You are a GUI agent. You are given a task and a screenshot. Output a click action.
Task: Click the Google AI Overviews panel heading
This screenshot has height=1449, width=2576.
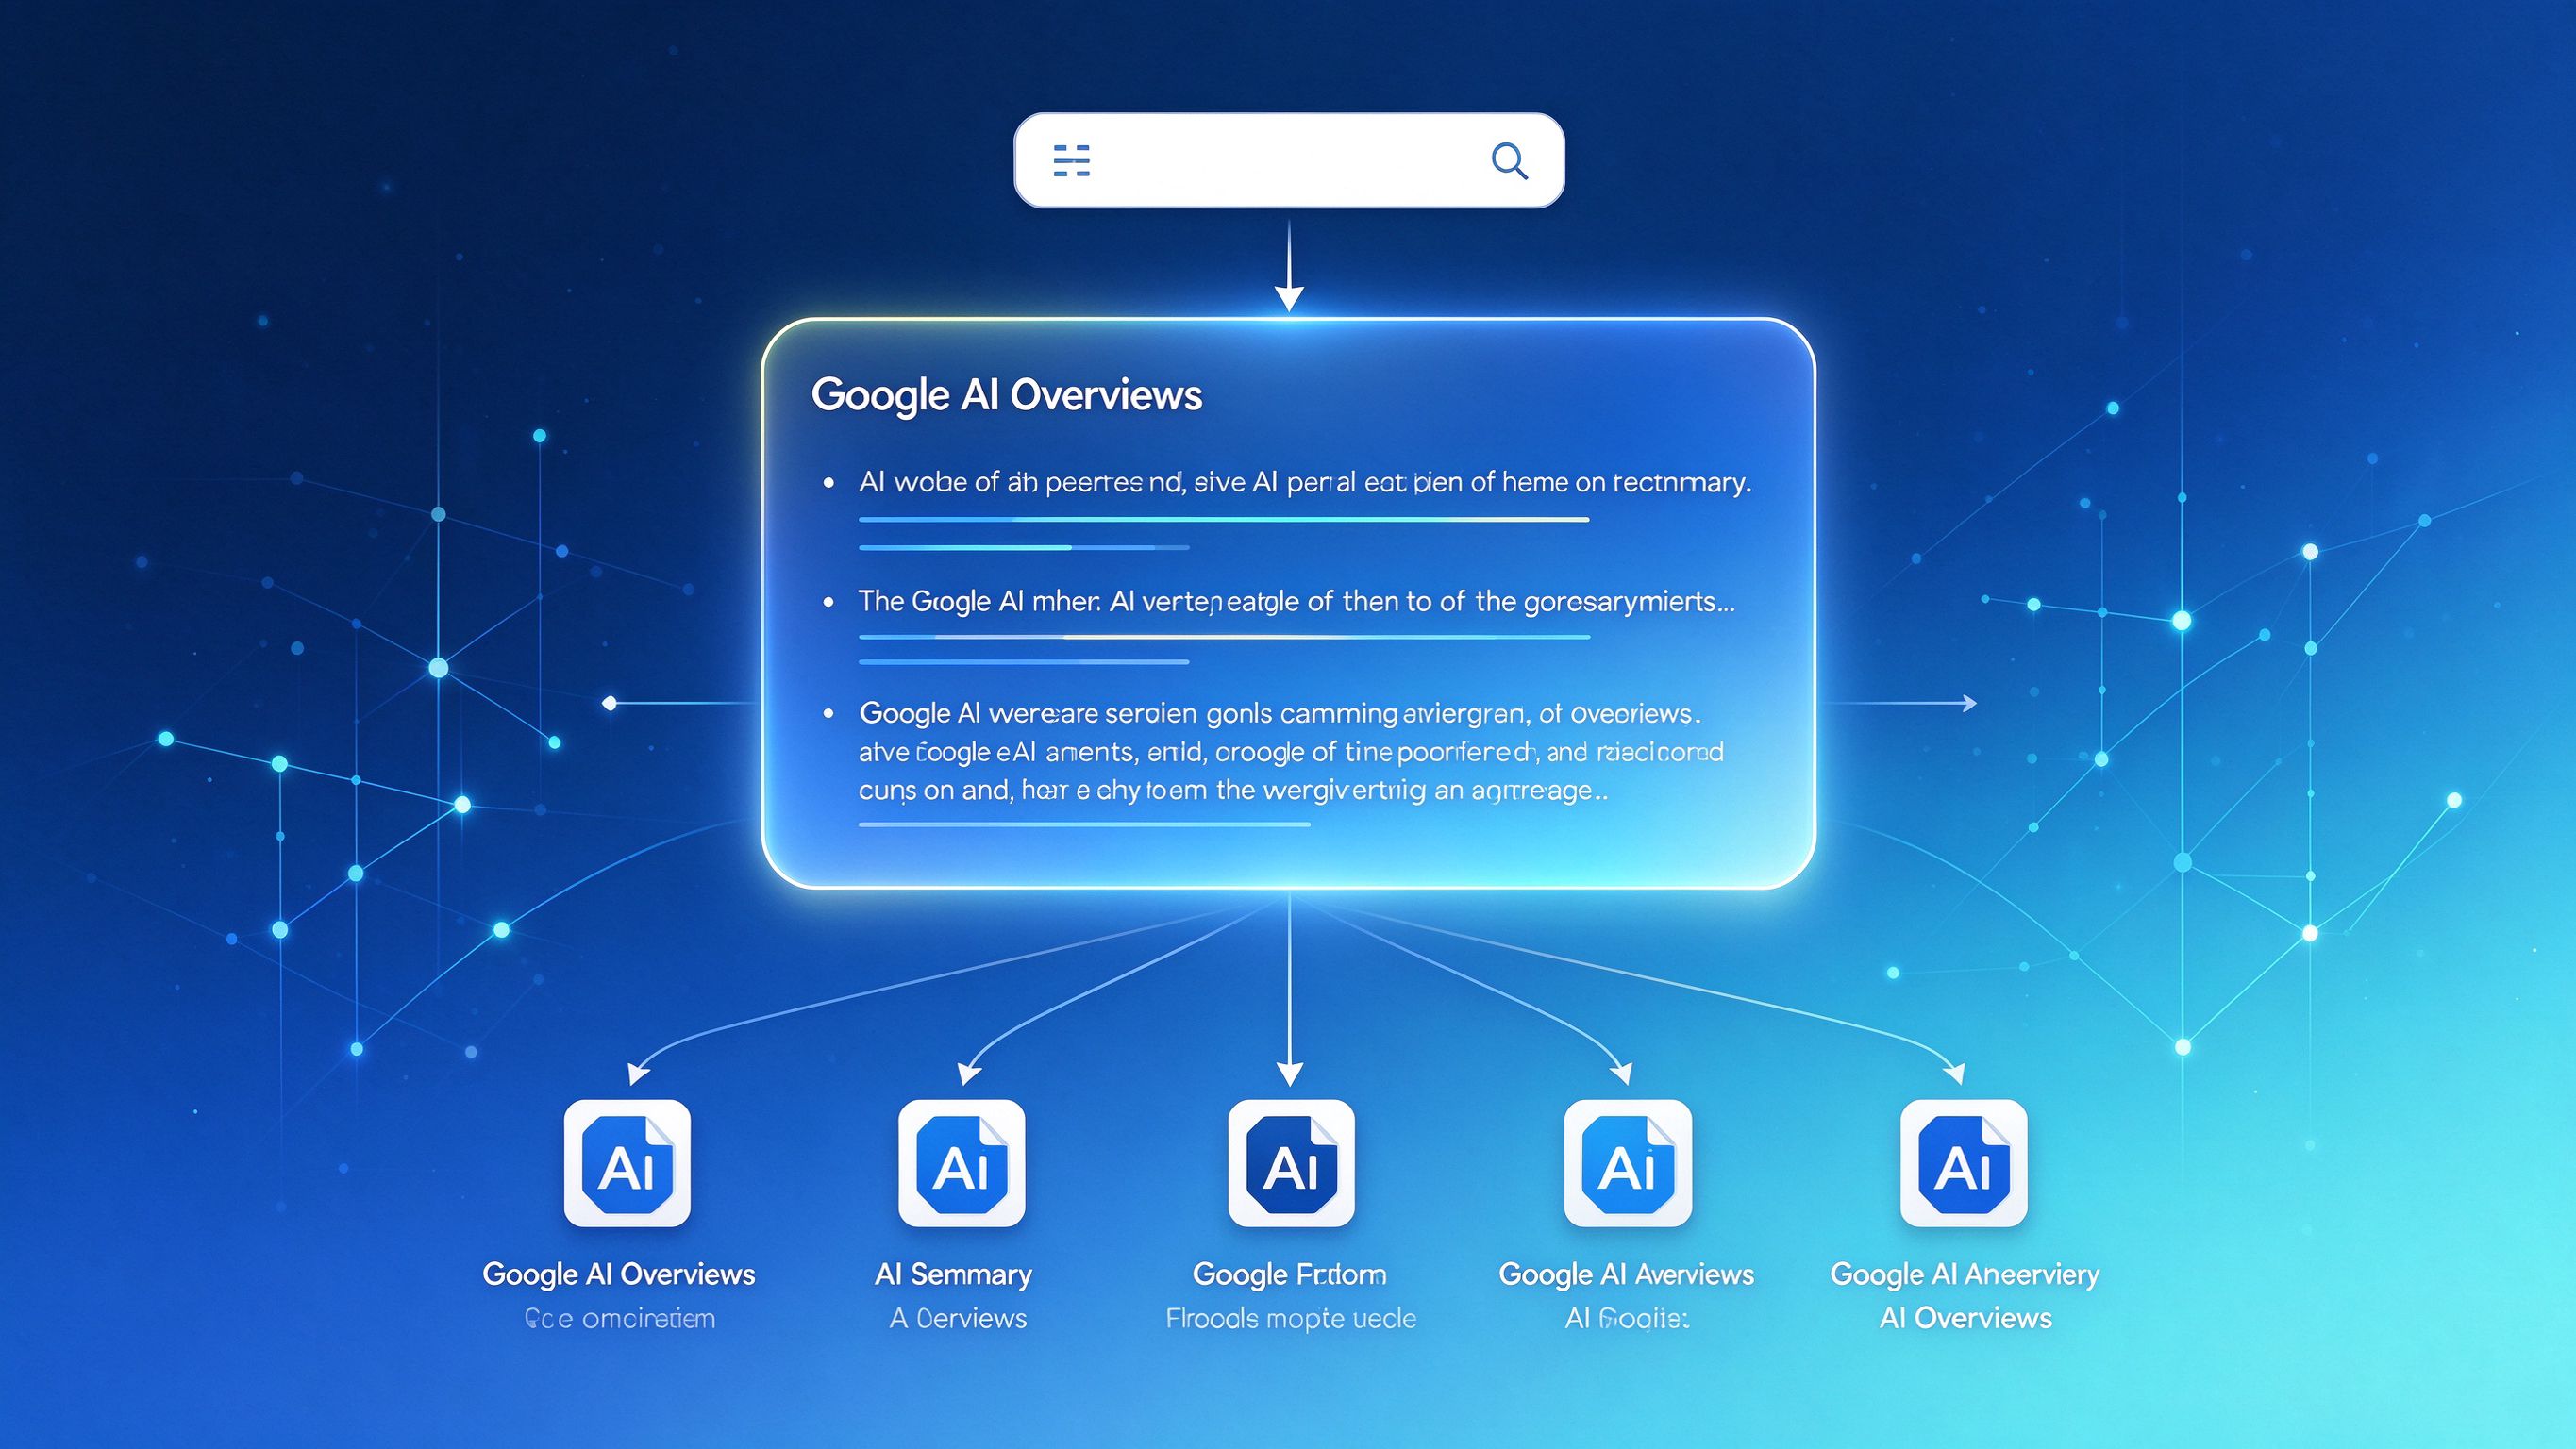tap(1006, 395)
